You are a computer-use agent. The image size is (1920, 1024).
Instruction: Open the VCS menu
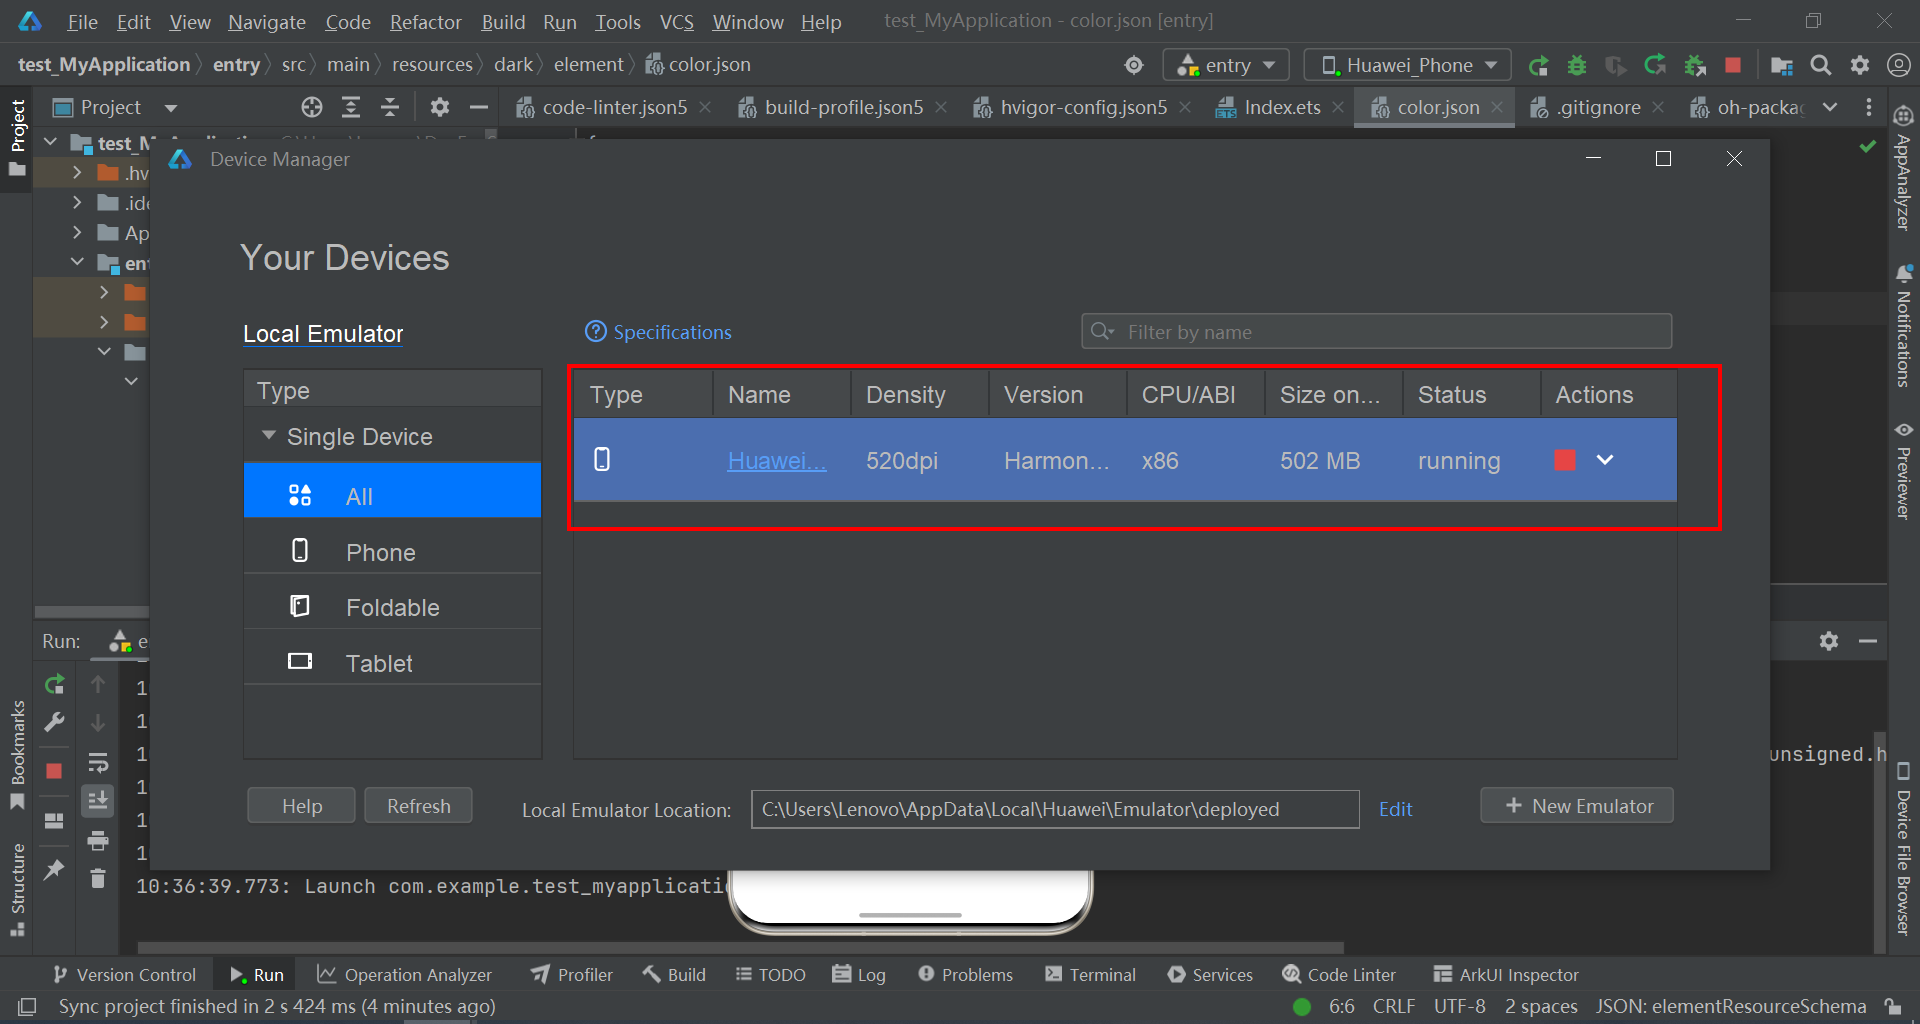coord(676,22)
